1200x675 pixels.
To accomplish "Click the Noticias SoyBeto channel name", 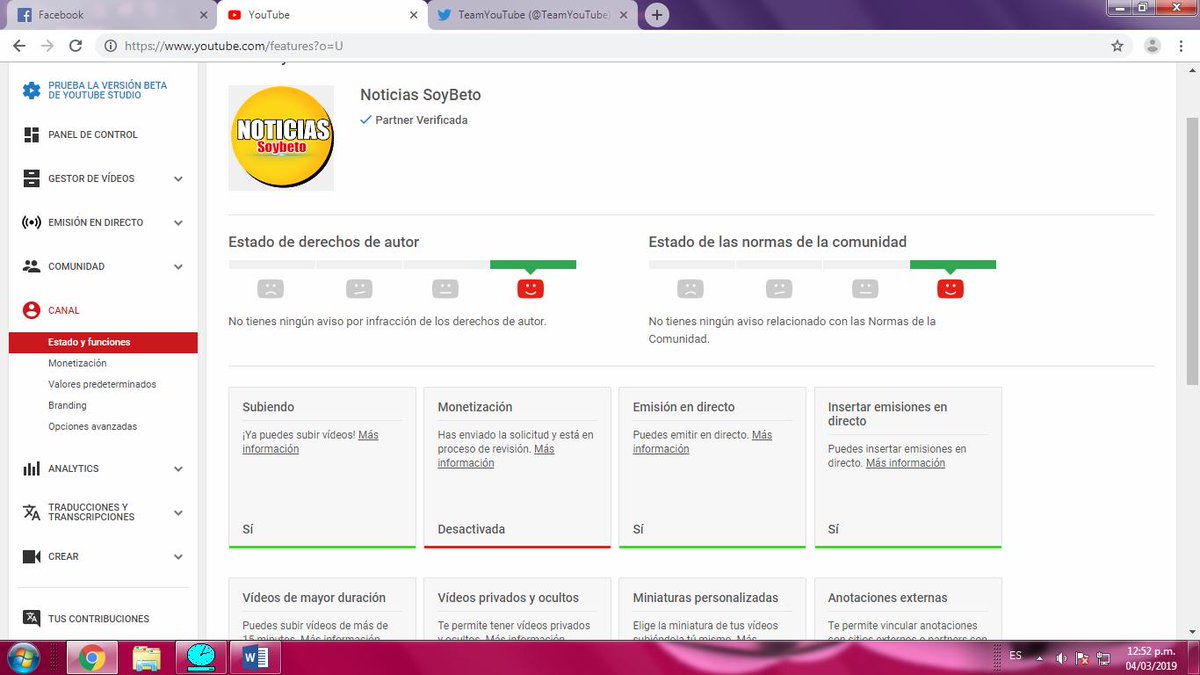I will click(x=420, y=95).
